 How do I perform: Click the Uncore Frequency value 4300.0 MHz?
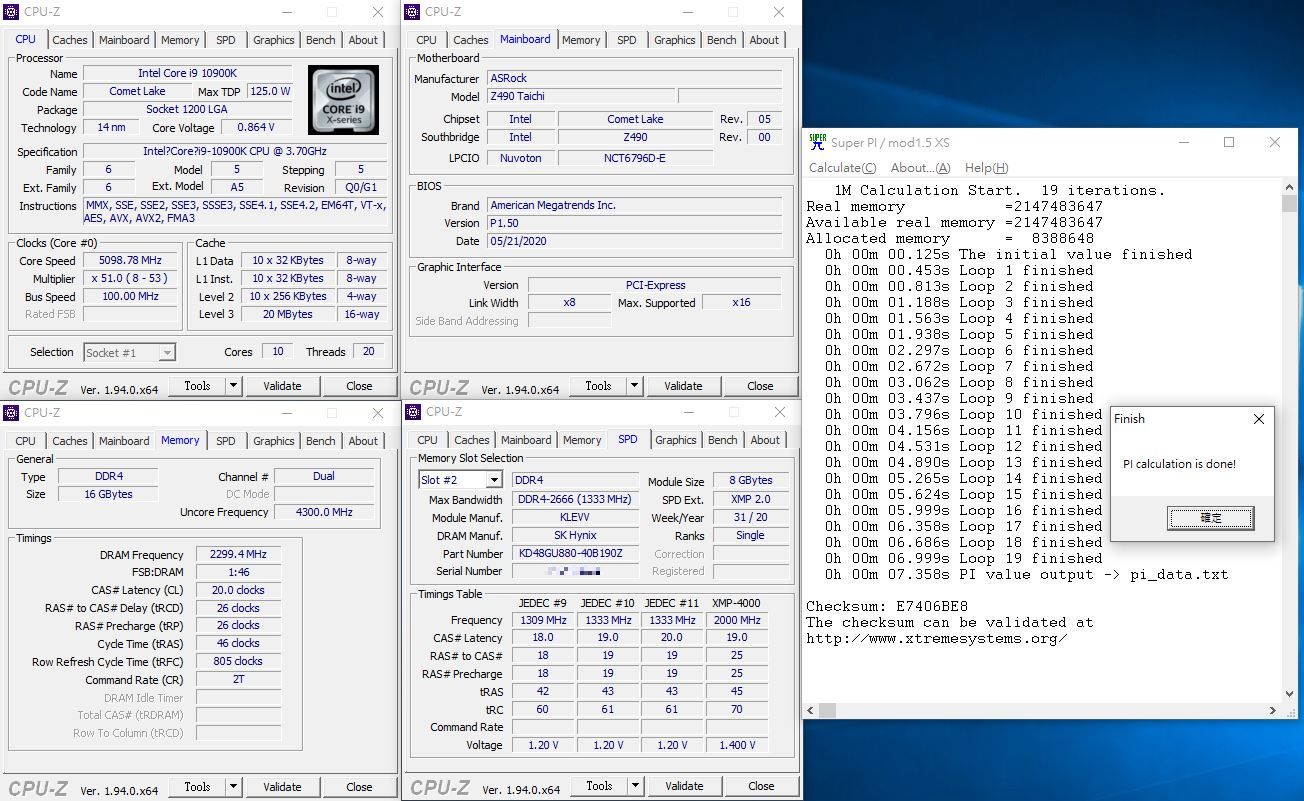point(324,512)
